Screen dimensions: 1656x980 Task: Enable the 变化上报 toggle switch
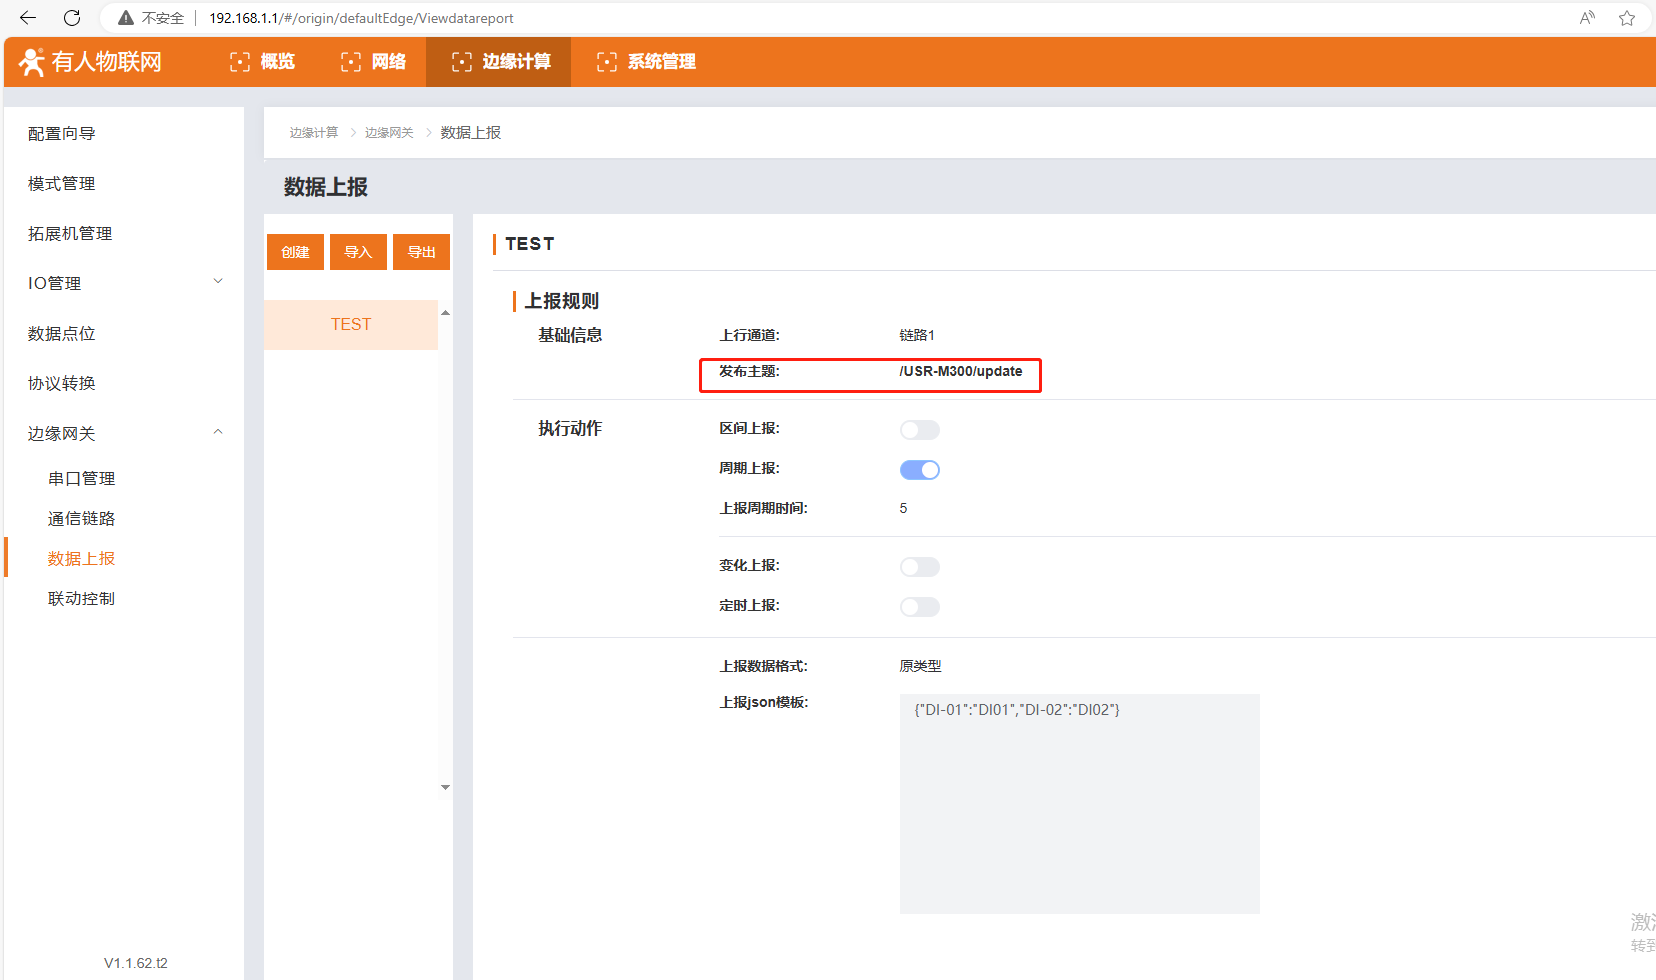[919, 567]
